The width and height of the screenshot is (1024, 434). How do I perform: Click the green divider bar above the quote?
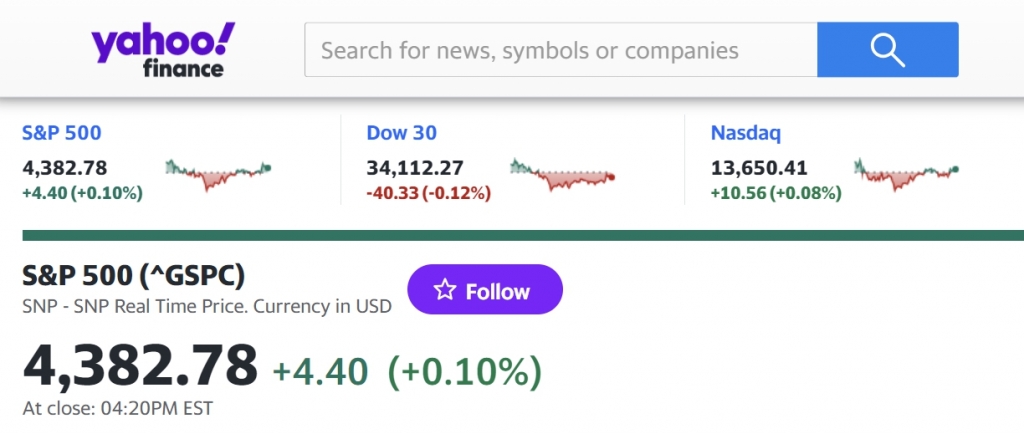(x=522, y=235)
